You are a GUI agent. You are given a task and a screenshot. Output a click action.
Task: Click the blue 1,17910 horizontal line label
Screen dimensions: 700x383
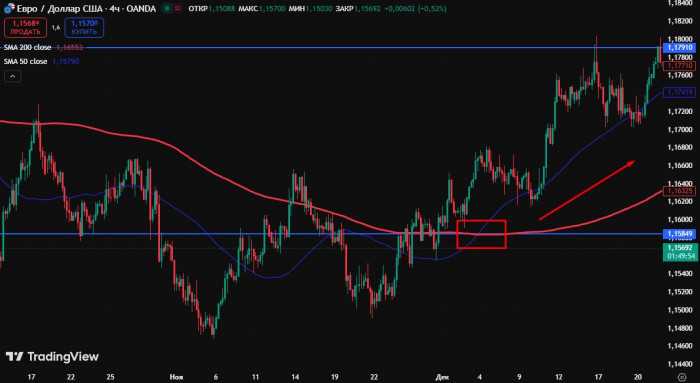tap(679, 47)
